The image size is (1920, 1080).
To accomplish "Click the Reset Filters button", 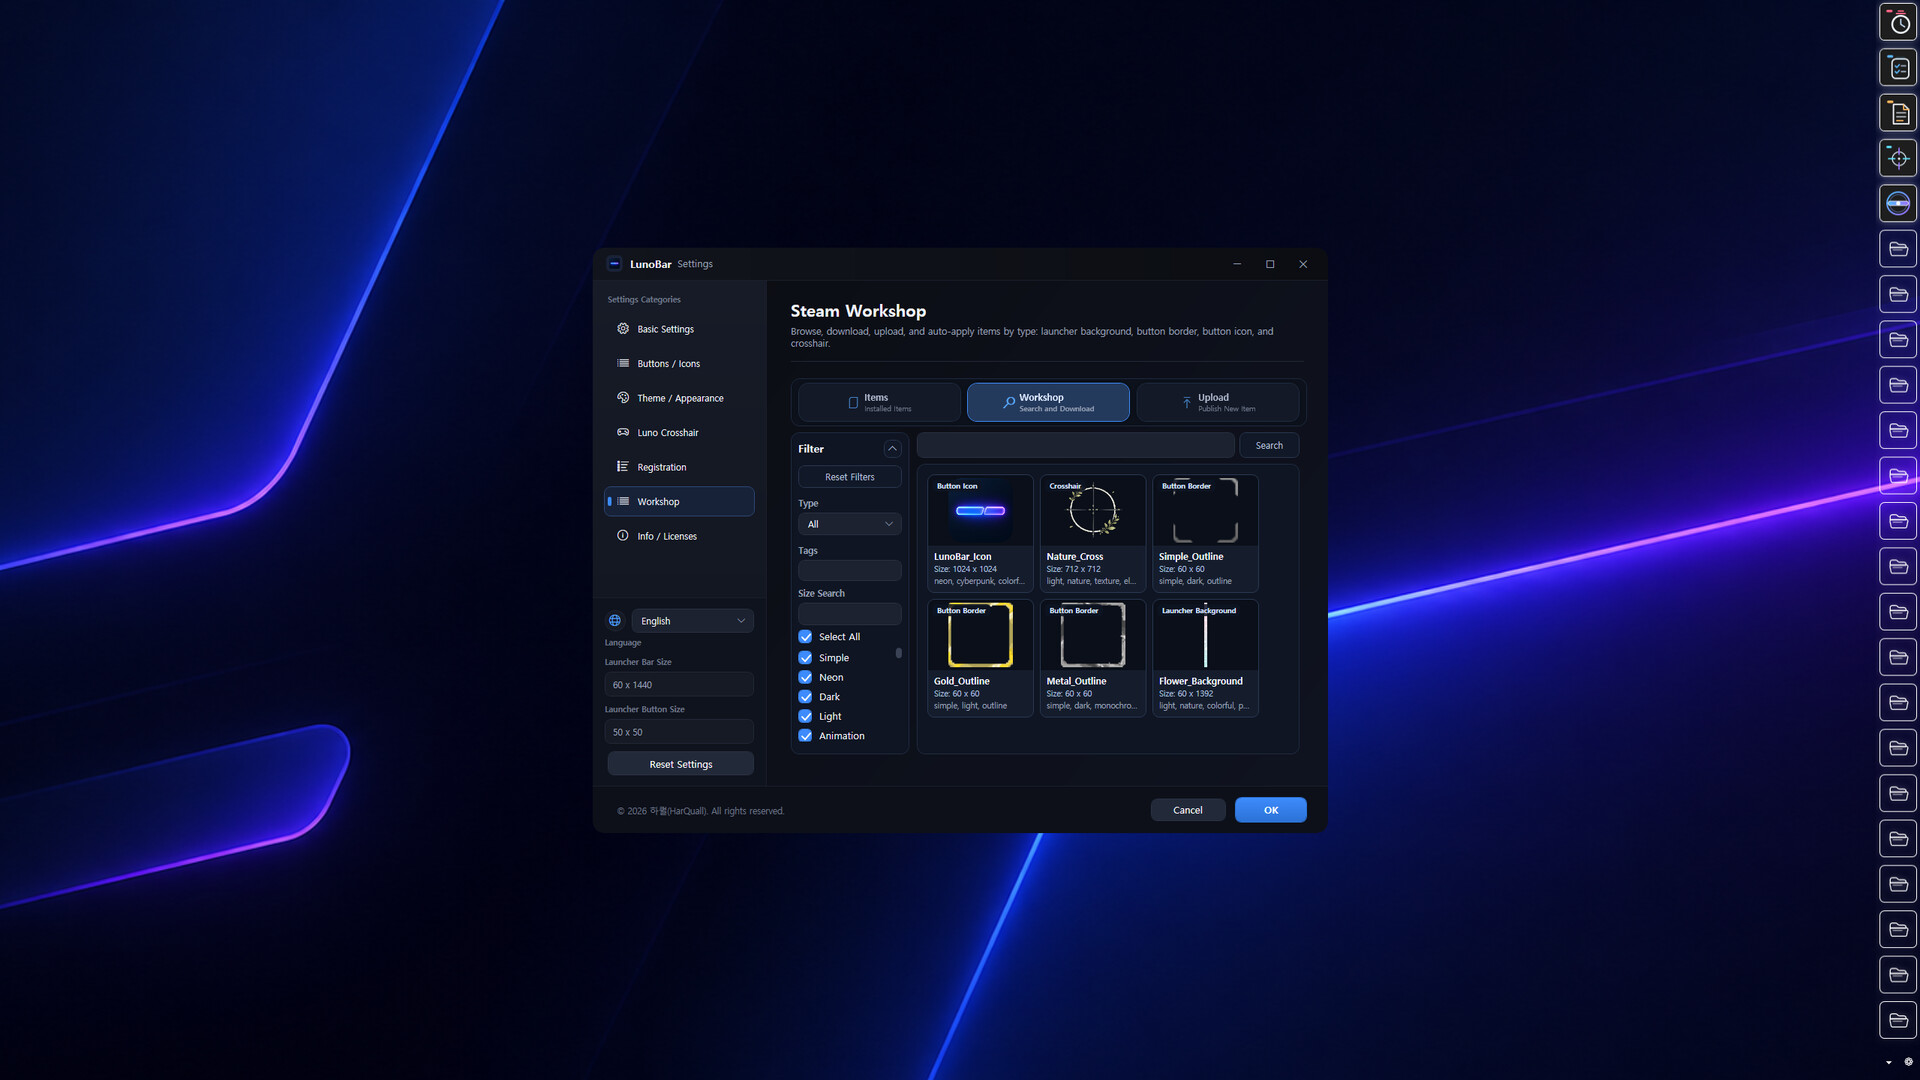I will click(849, 477).
